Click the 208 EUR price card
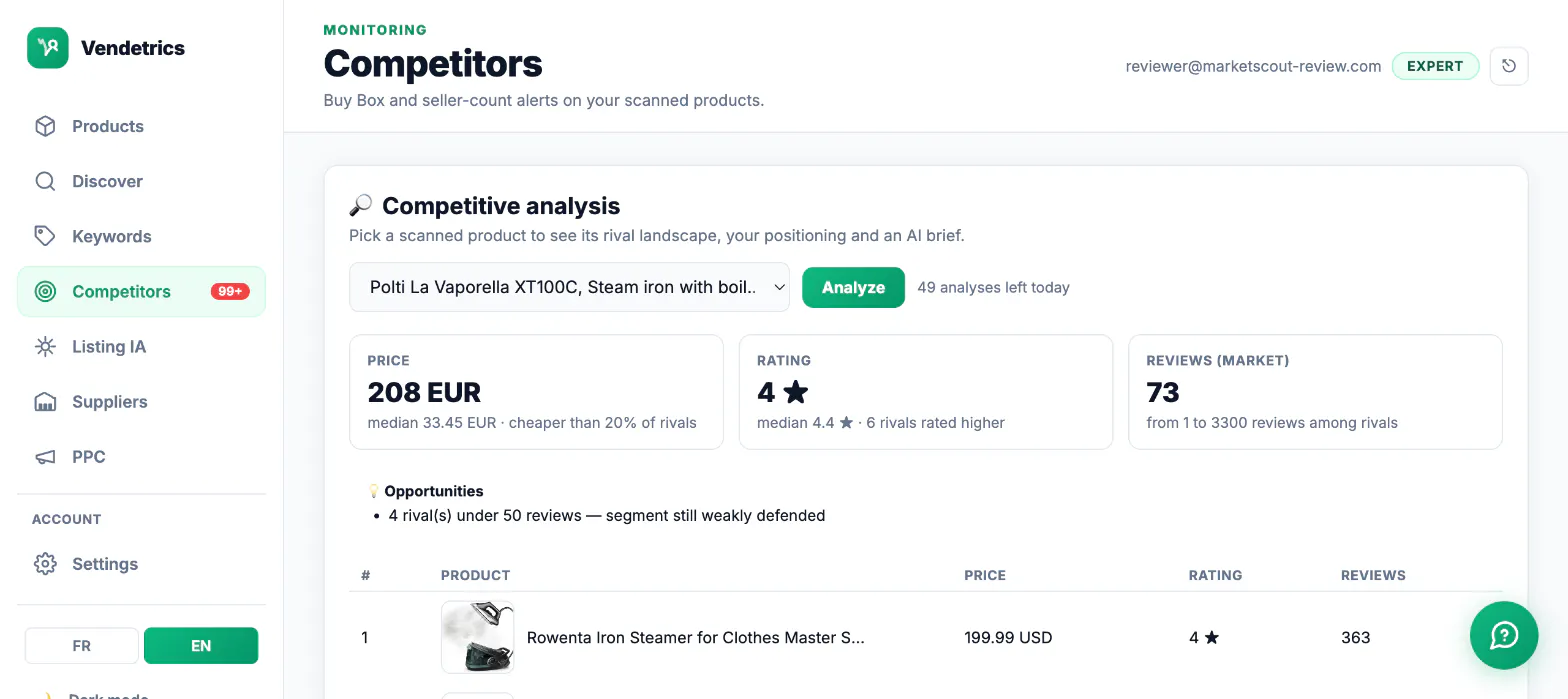The height and width of the screenshot is (699, 1568). click(536, 392)
